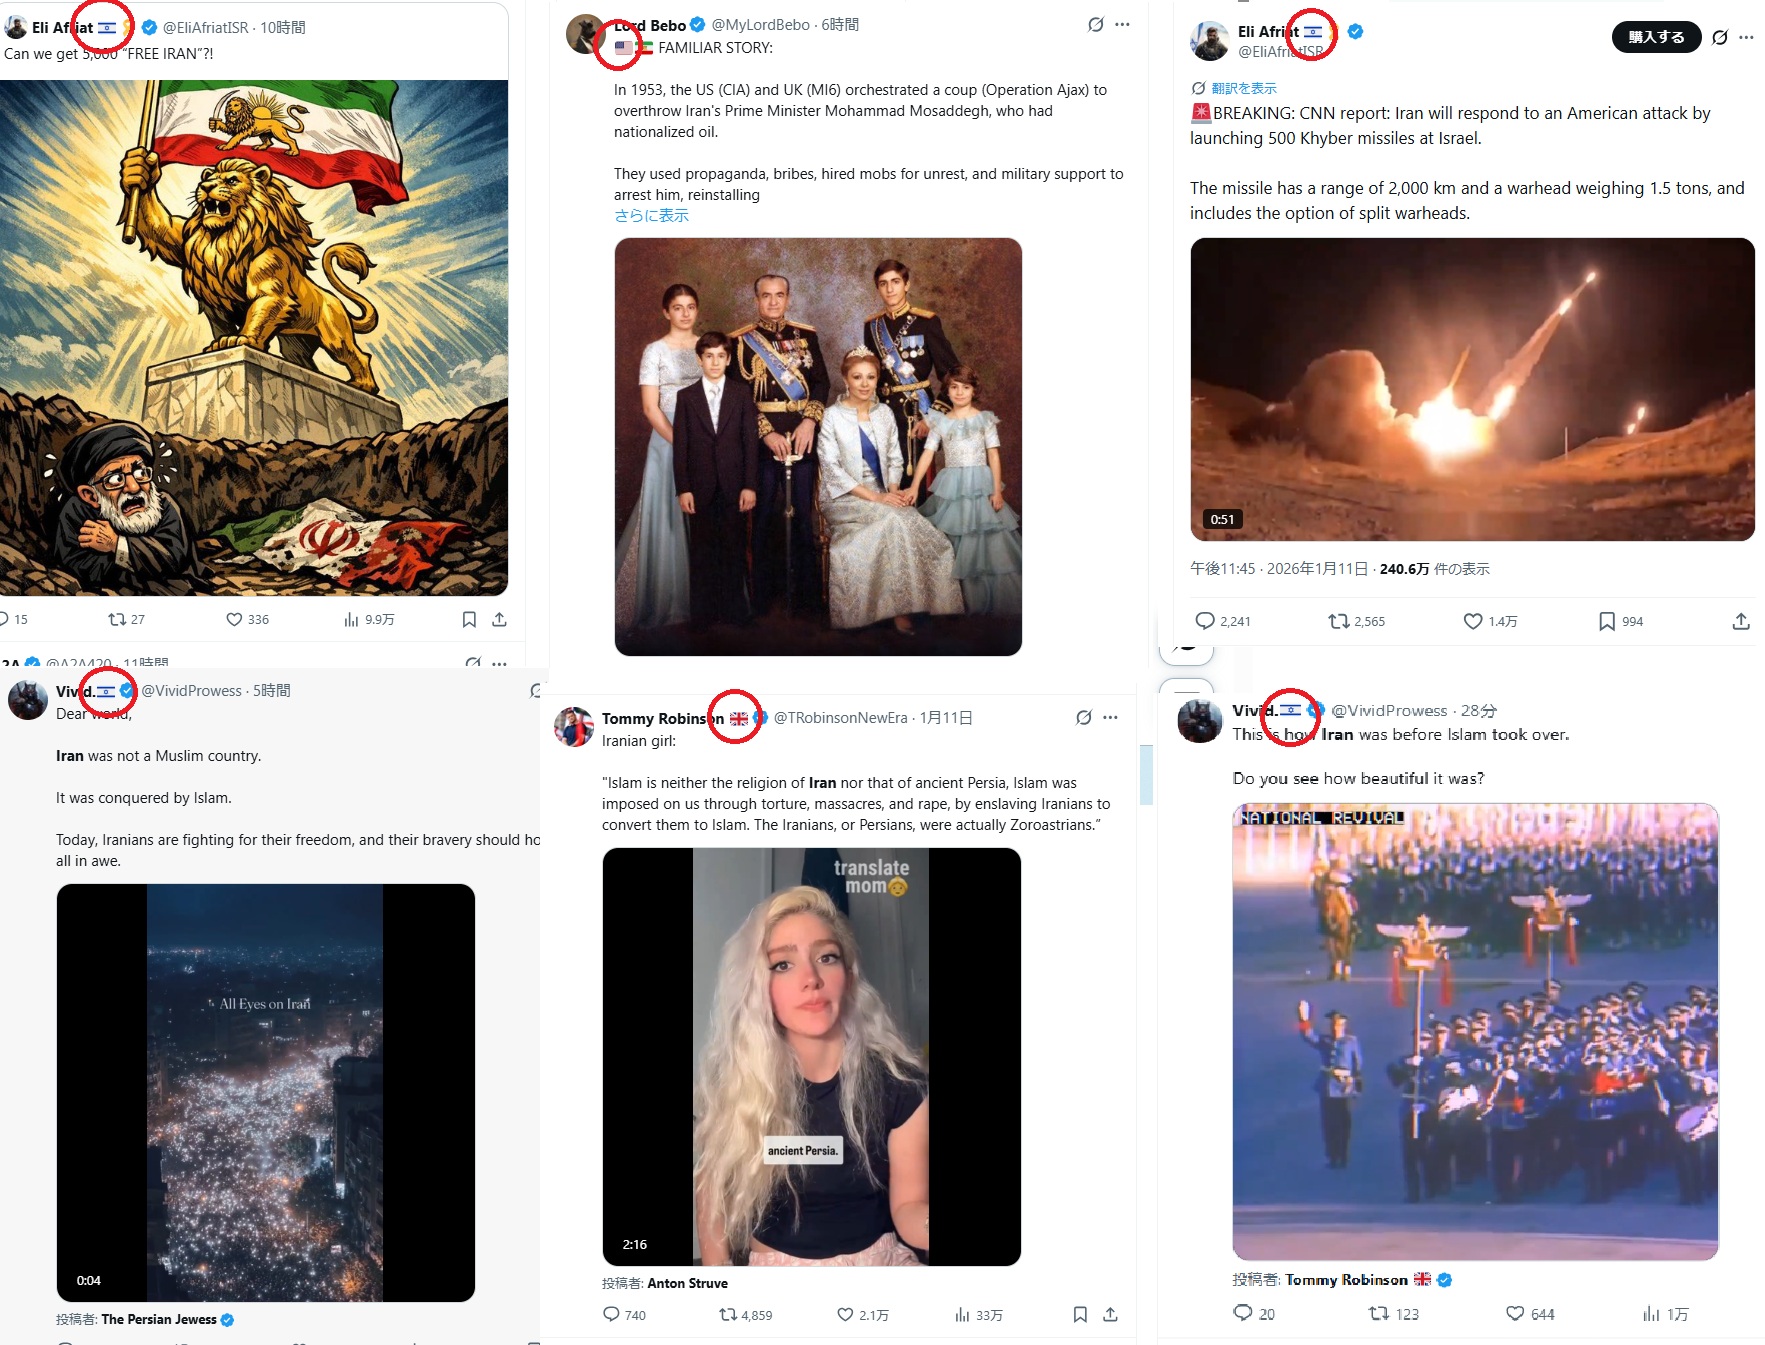
Task: Open the Pahlavi family portrait image
Action: pos(818,447)
